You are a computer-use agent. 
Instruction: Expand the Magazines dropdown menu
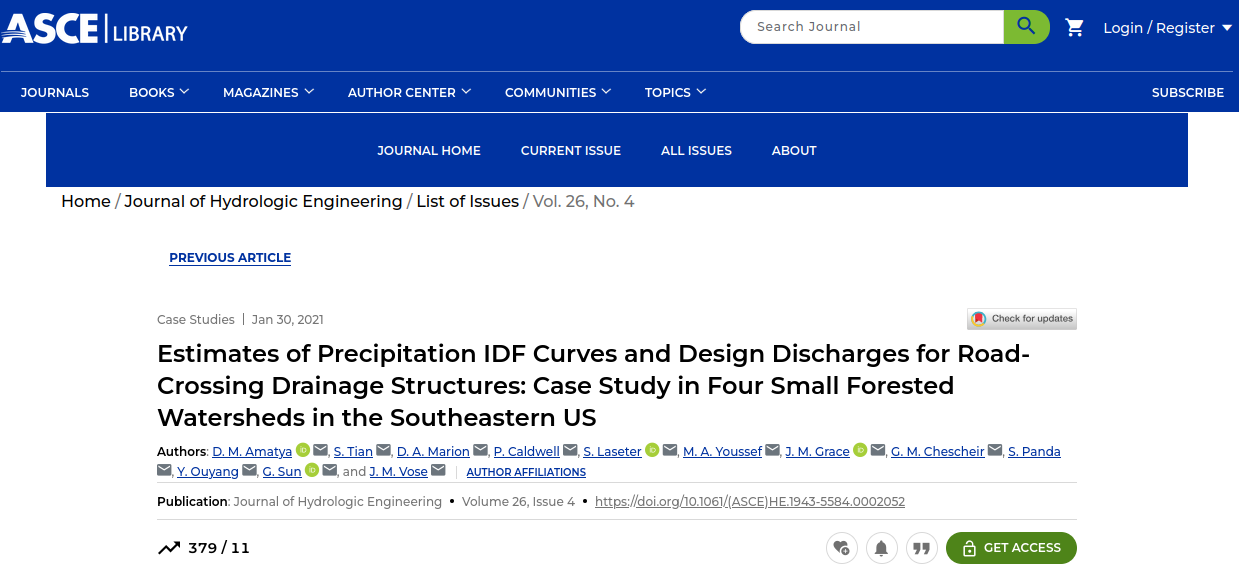click(268, 92)
